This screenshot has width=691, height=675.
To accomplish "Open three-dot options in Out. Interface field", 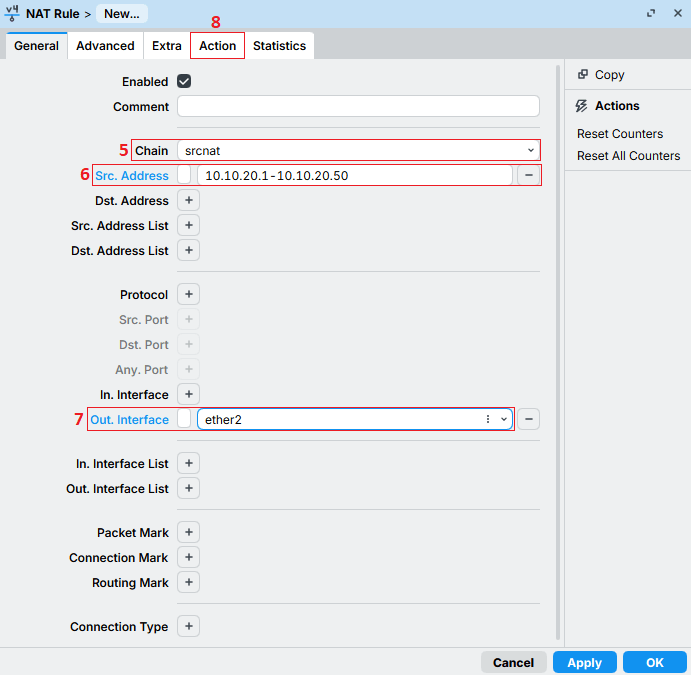I will click(x=488, y=419).
